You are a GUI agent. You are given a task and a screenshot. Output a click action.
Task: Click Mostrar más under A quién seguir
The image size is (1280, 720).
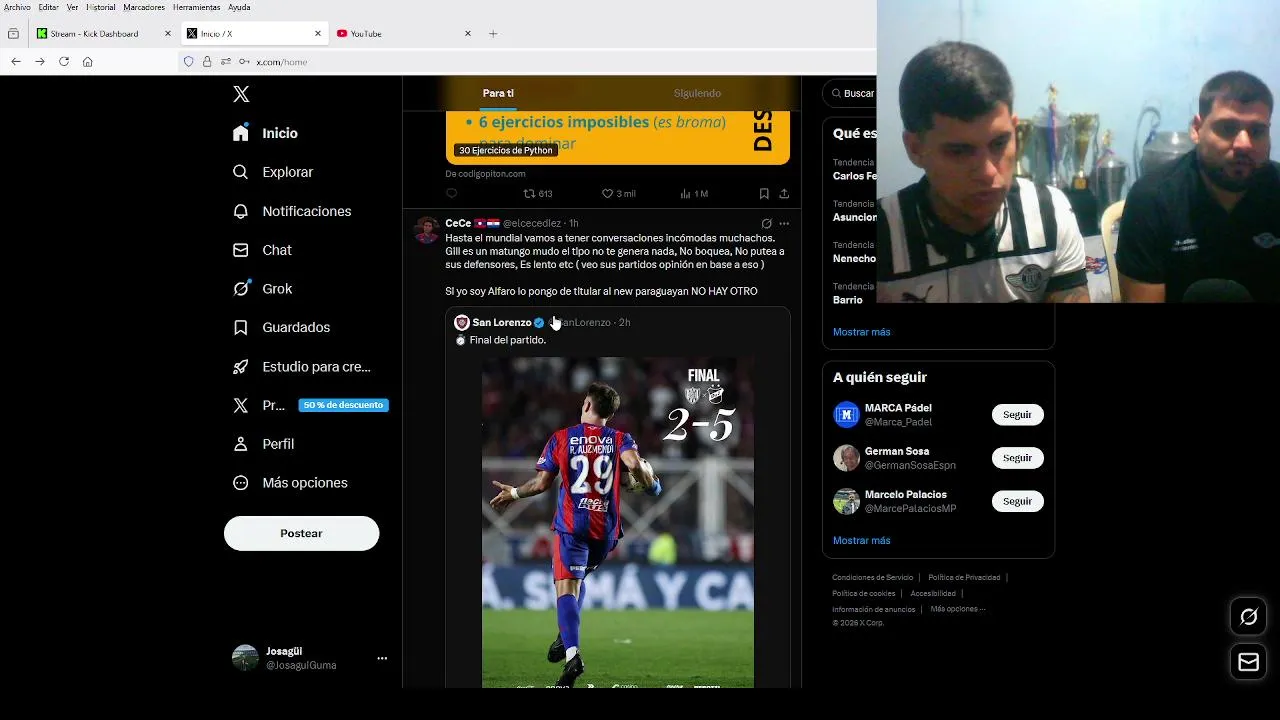(861, 541)
